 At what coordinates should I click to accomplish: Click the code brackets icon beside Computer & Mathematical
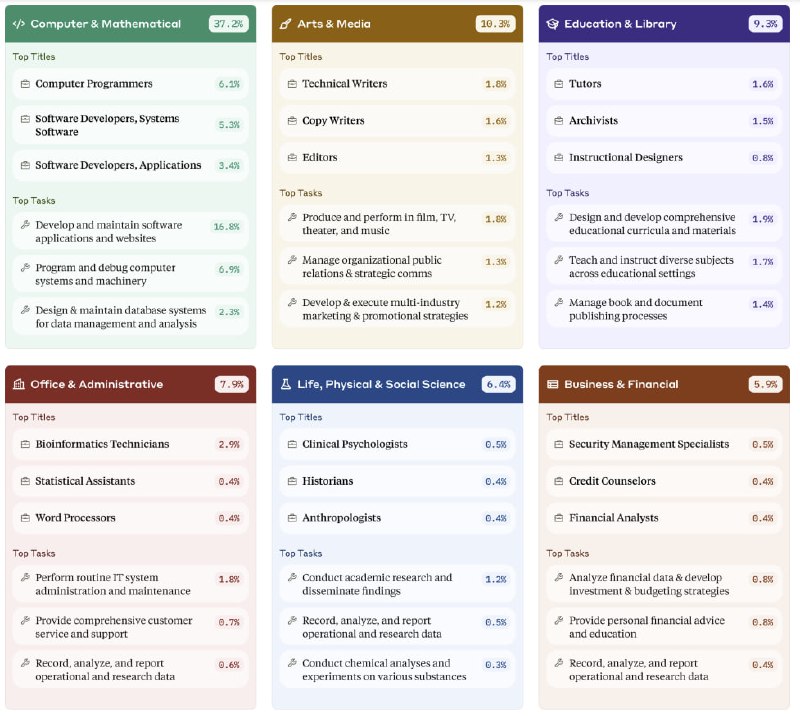point(19,24)
